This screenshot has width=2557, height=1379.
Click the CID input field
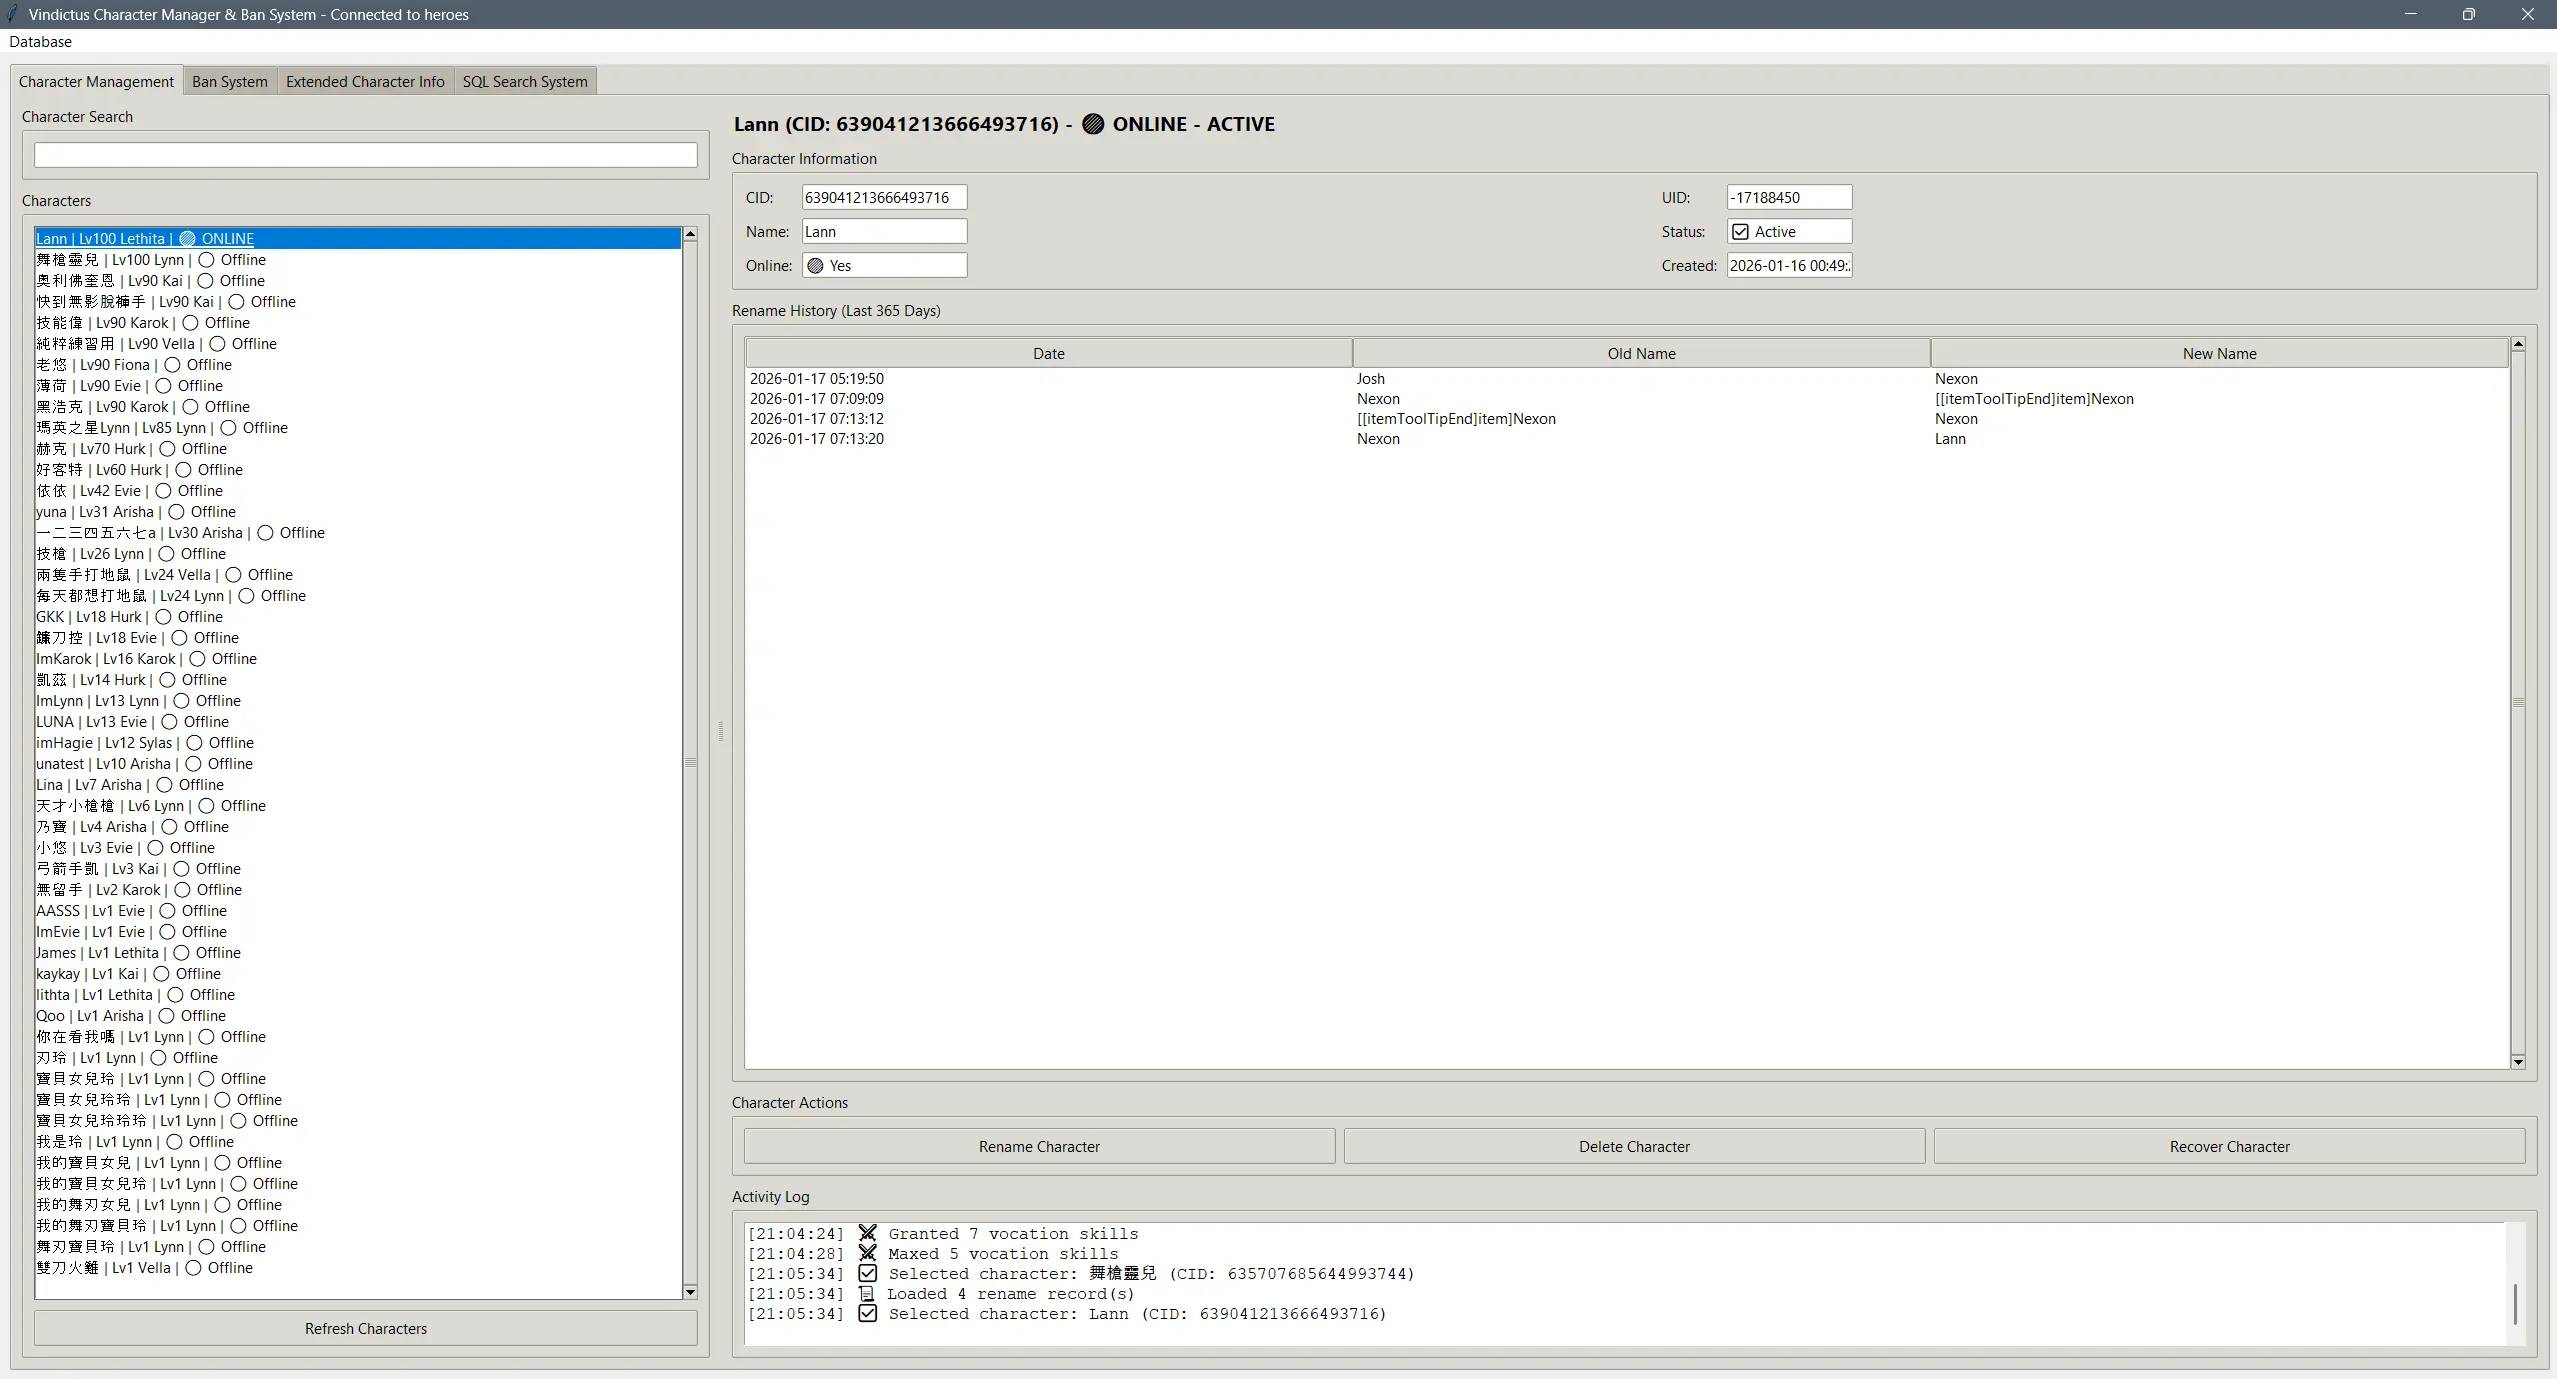(884, 198)
